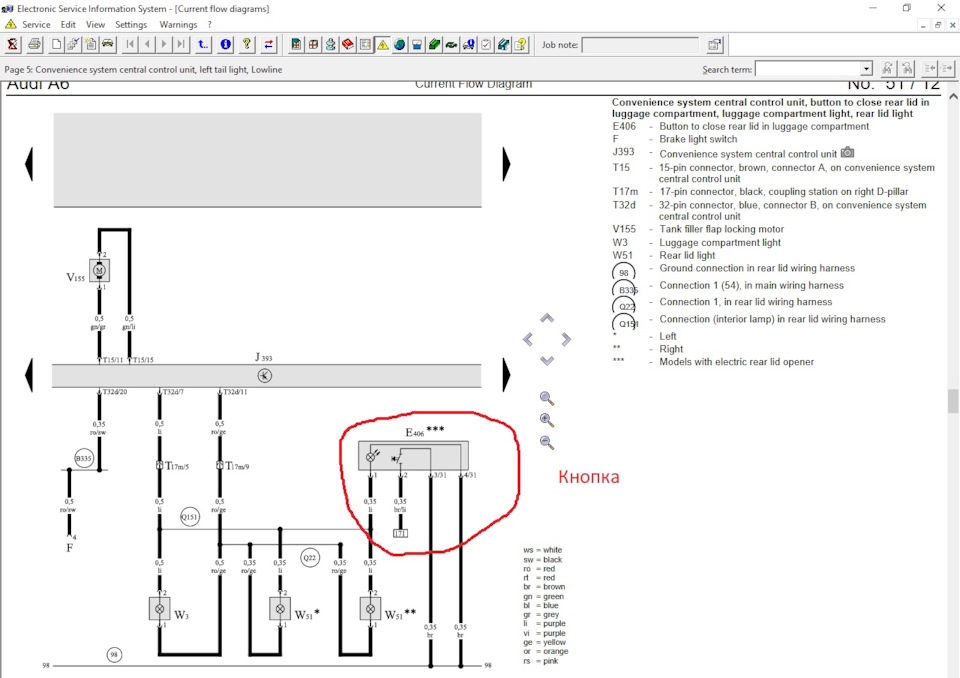The height and width of the screenshot is (678, 960).
Task: Pan diagram down with the down arrow
Action: click(547, 360)
